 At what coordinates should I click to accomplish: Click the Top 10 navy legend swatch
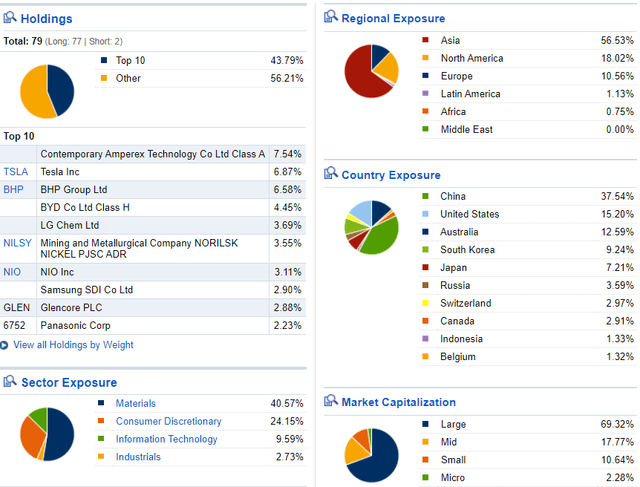[x=104, y=60]
